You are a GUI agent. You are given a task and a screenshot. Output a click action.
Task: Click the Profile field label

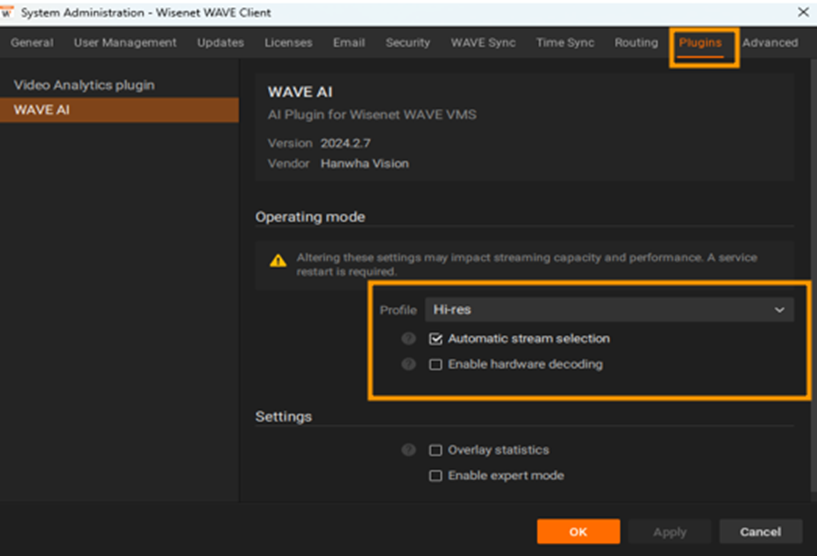[398, 310]
